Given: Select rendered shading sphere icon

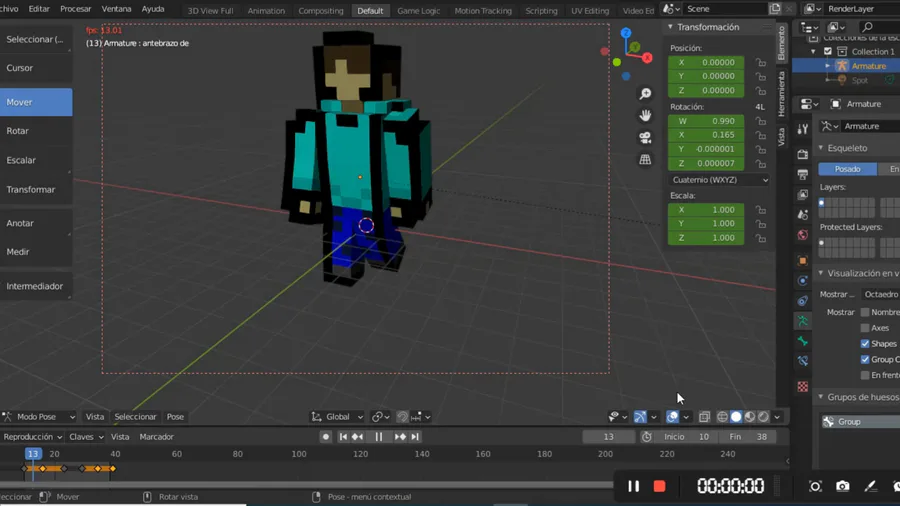Looking at the screenshot, I should pyautogui.click(x=763, y=417).
